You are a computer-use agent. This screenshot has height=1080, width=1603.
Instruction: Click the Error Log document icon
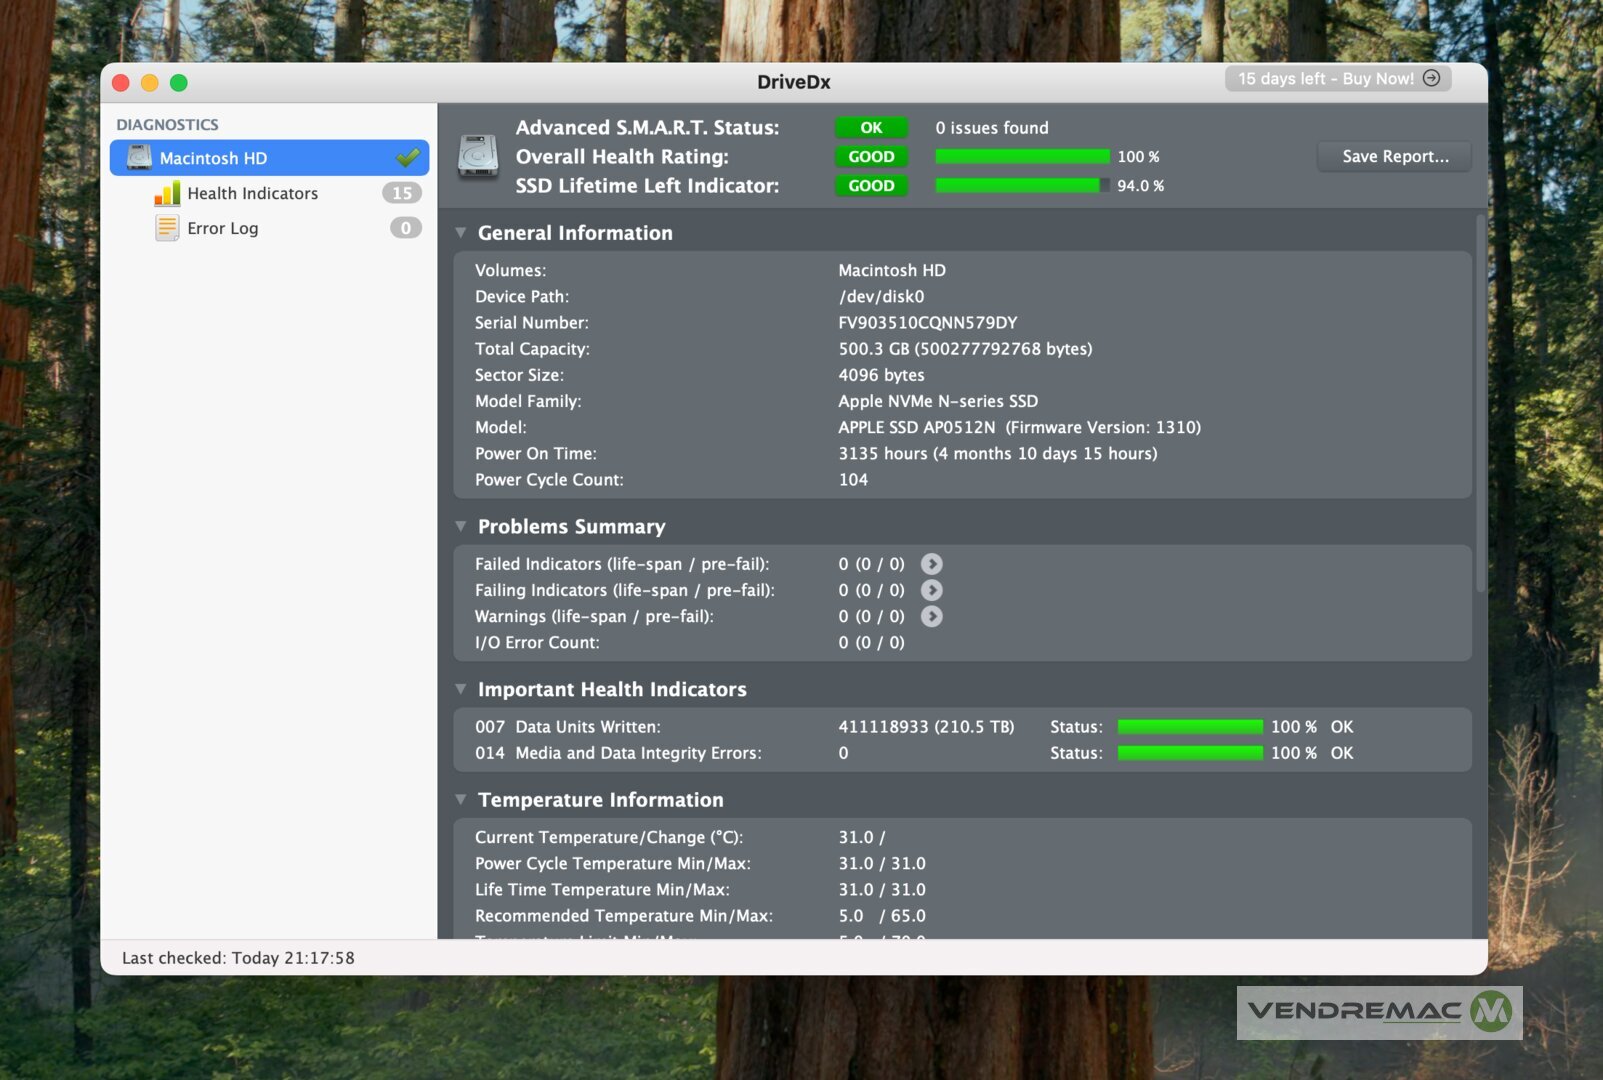pyautogui.click(x=166, y=228)
